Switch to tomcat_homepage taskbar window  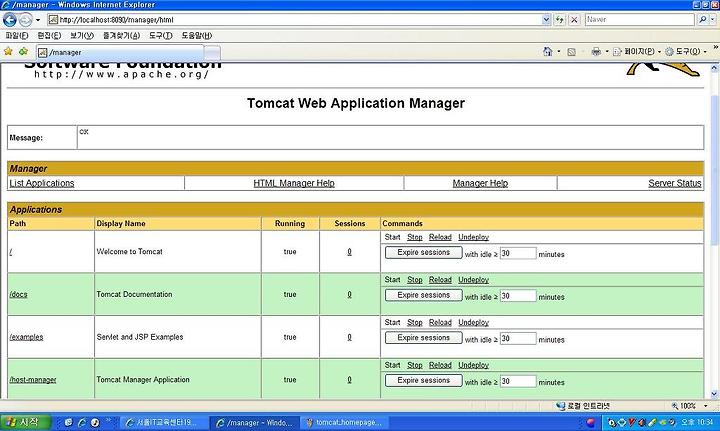344,423
